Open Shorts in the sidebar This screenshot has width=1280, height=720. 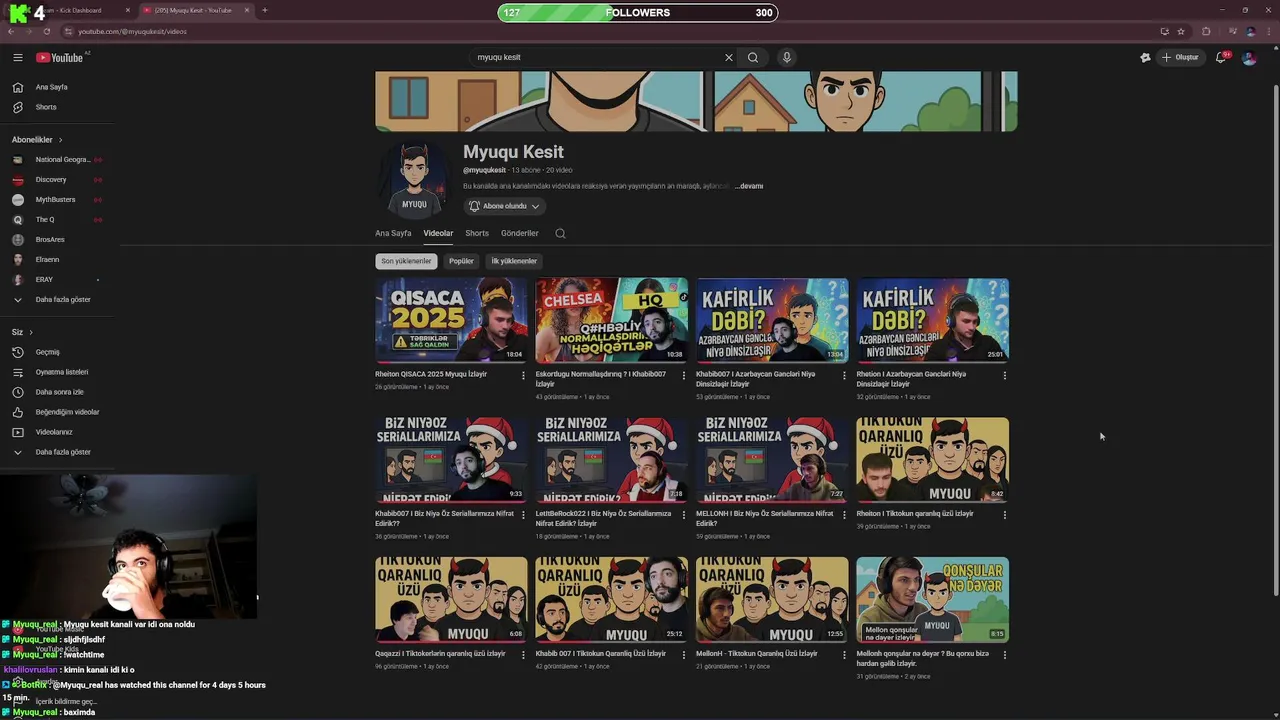point(46,107)
